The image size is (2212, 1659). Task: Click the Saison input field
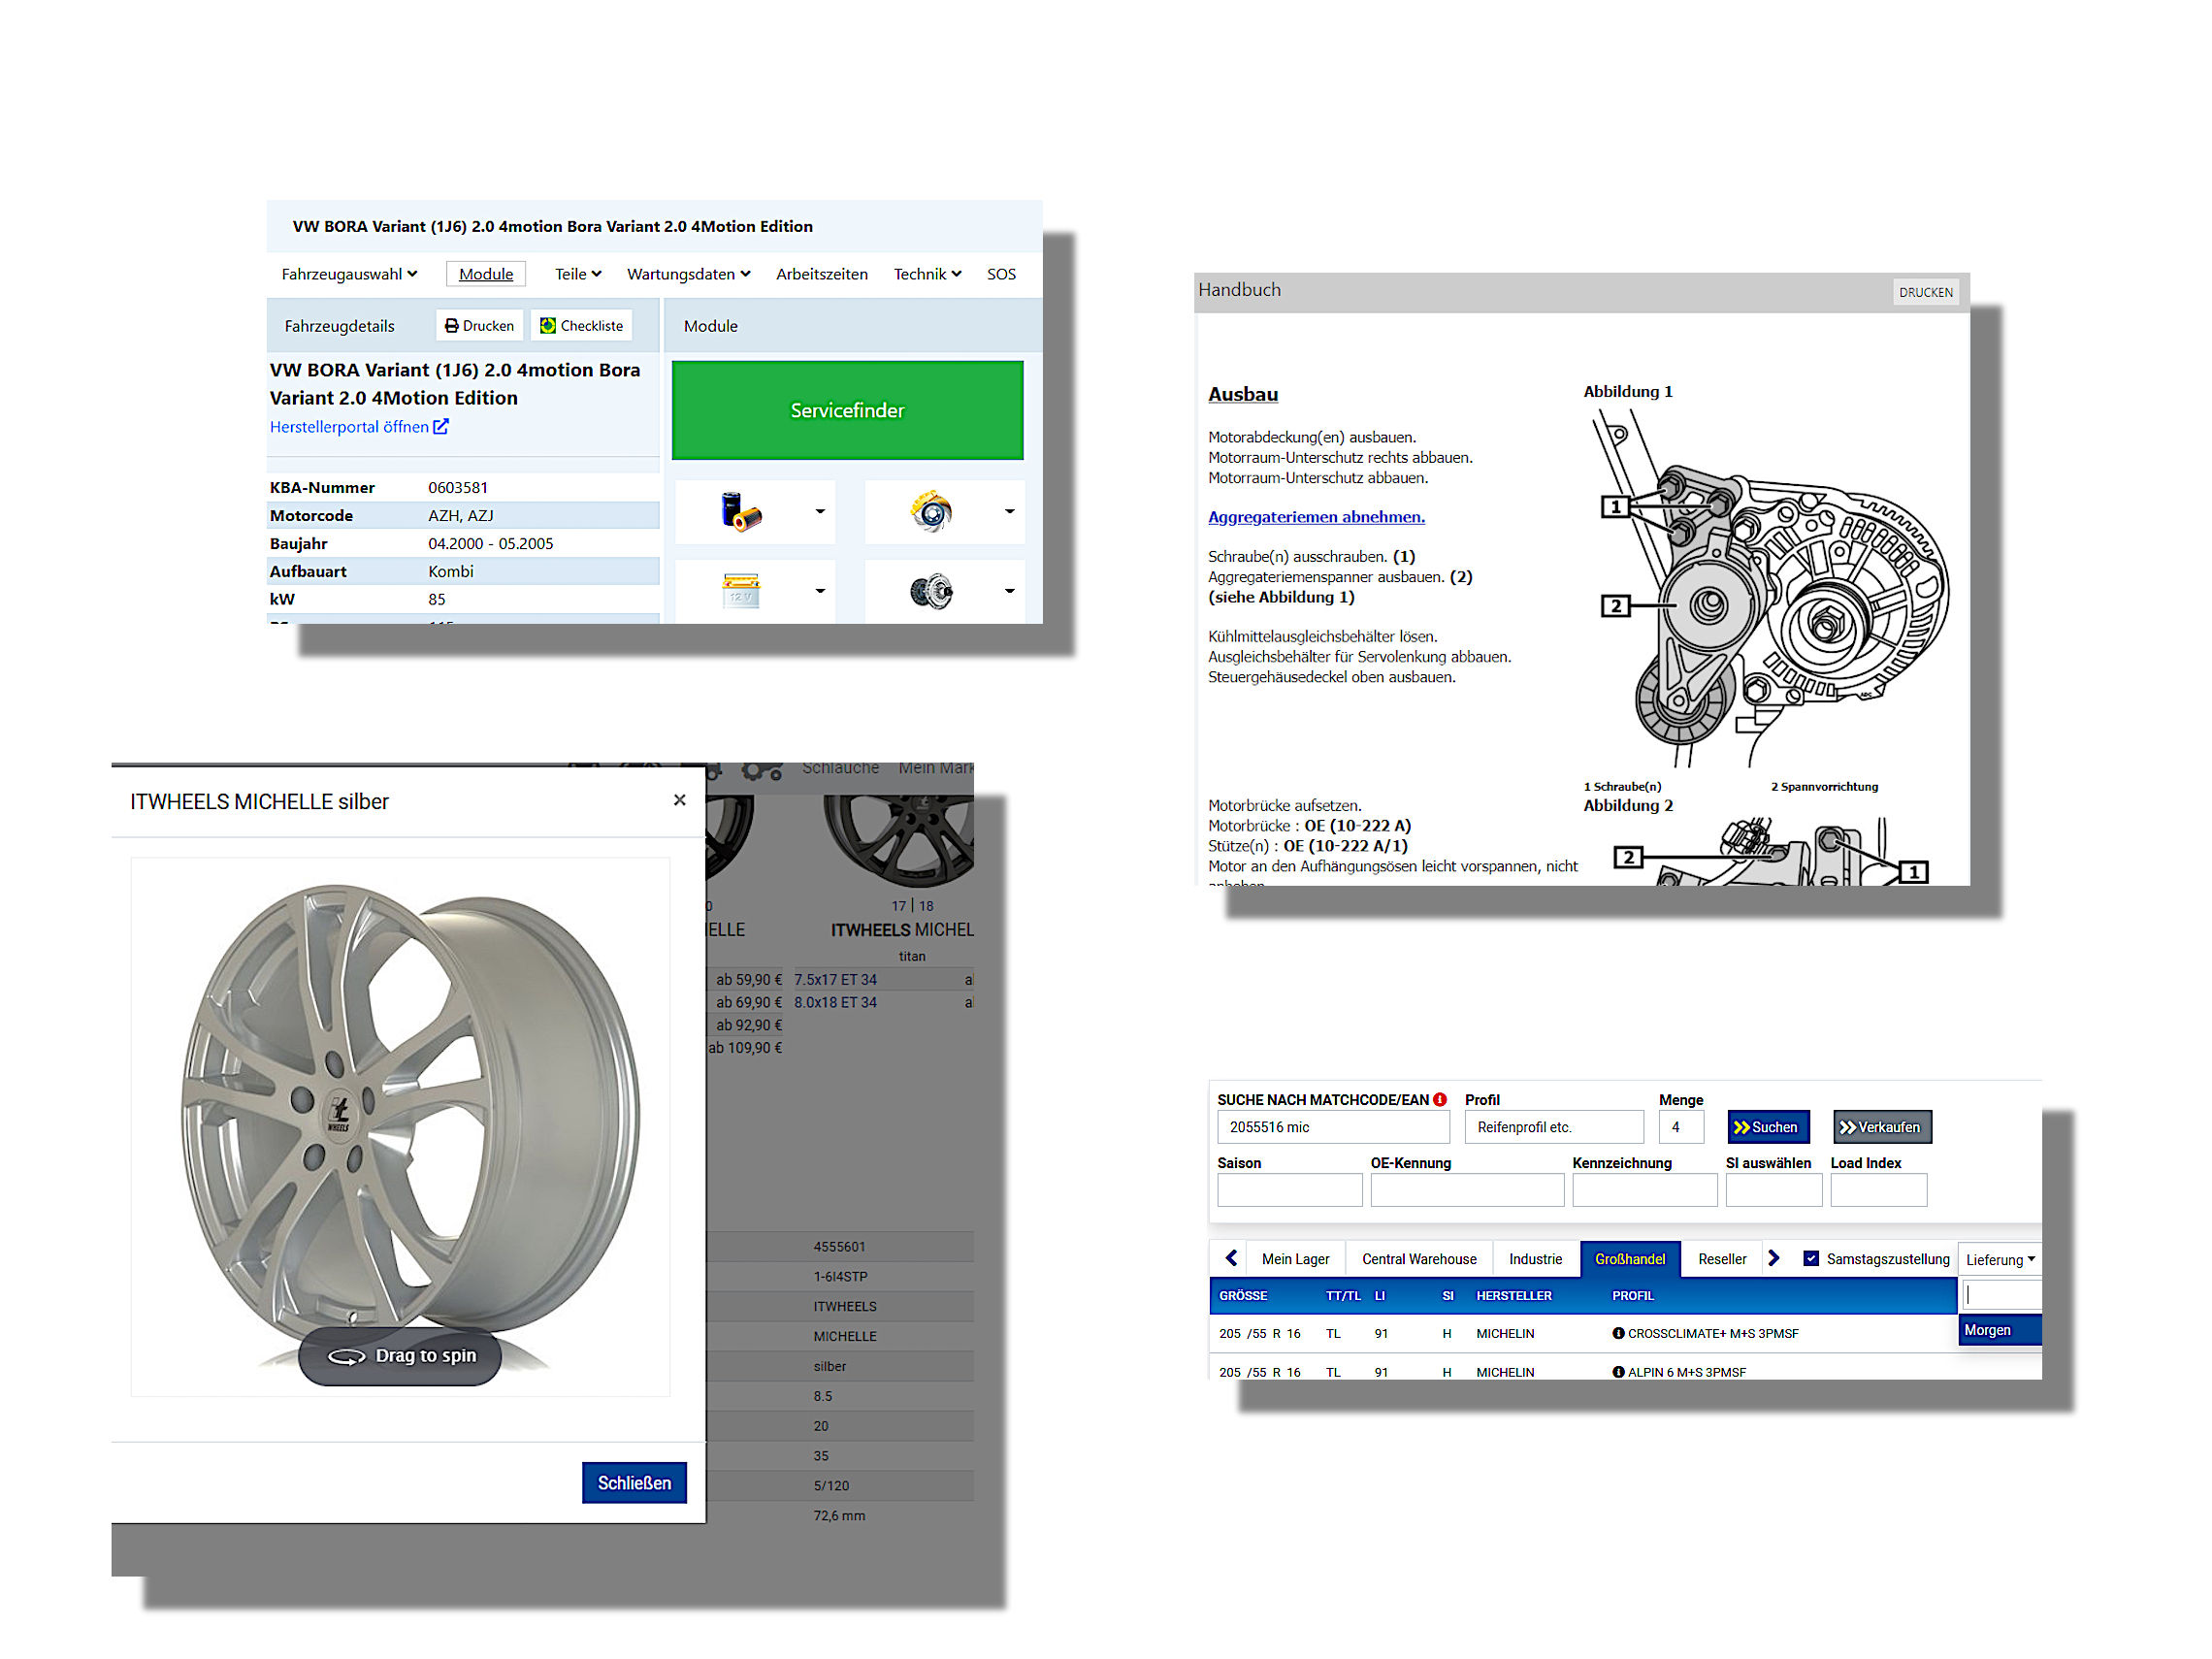tap(1289, 1191)
